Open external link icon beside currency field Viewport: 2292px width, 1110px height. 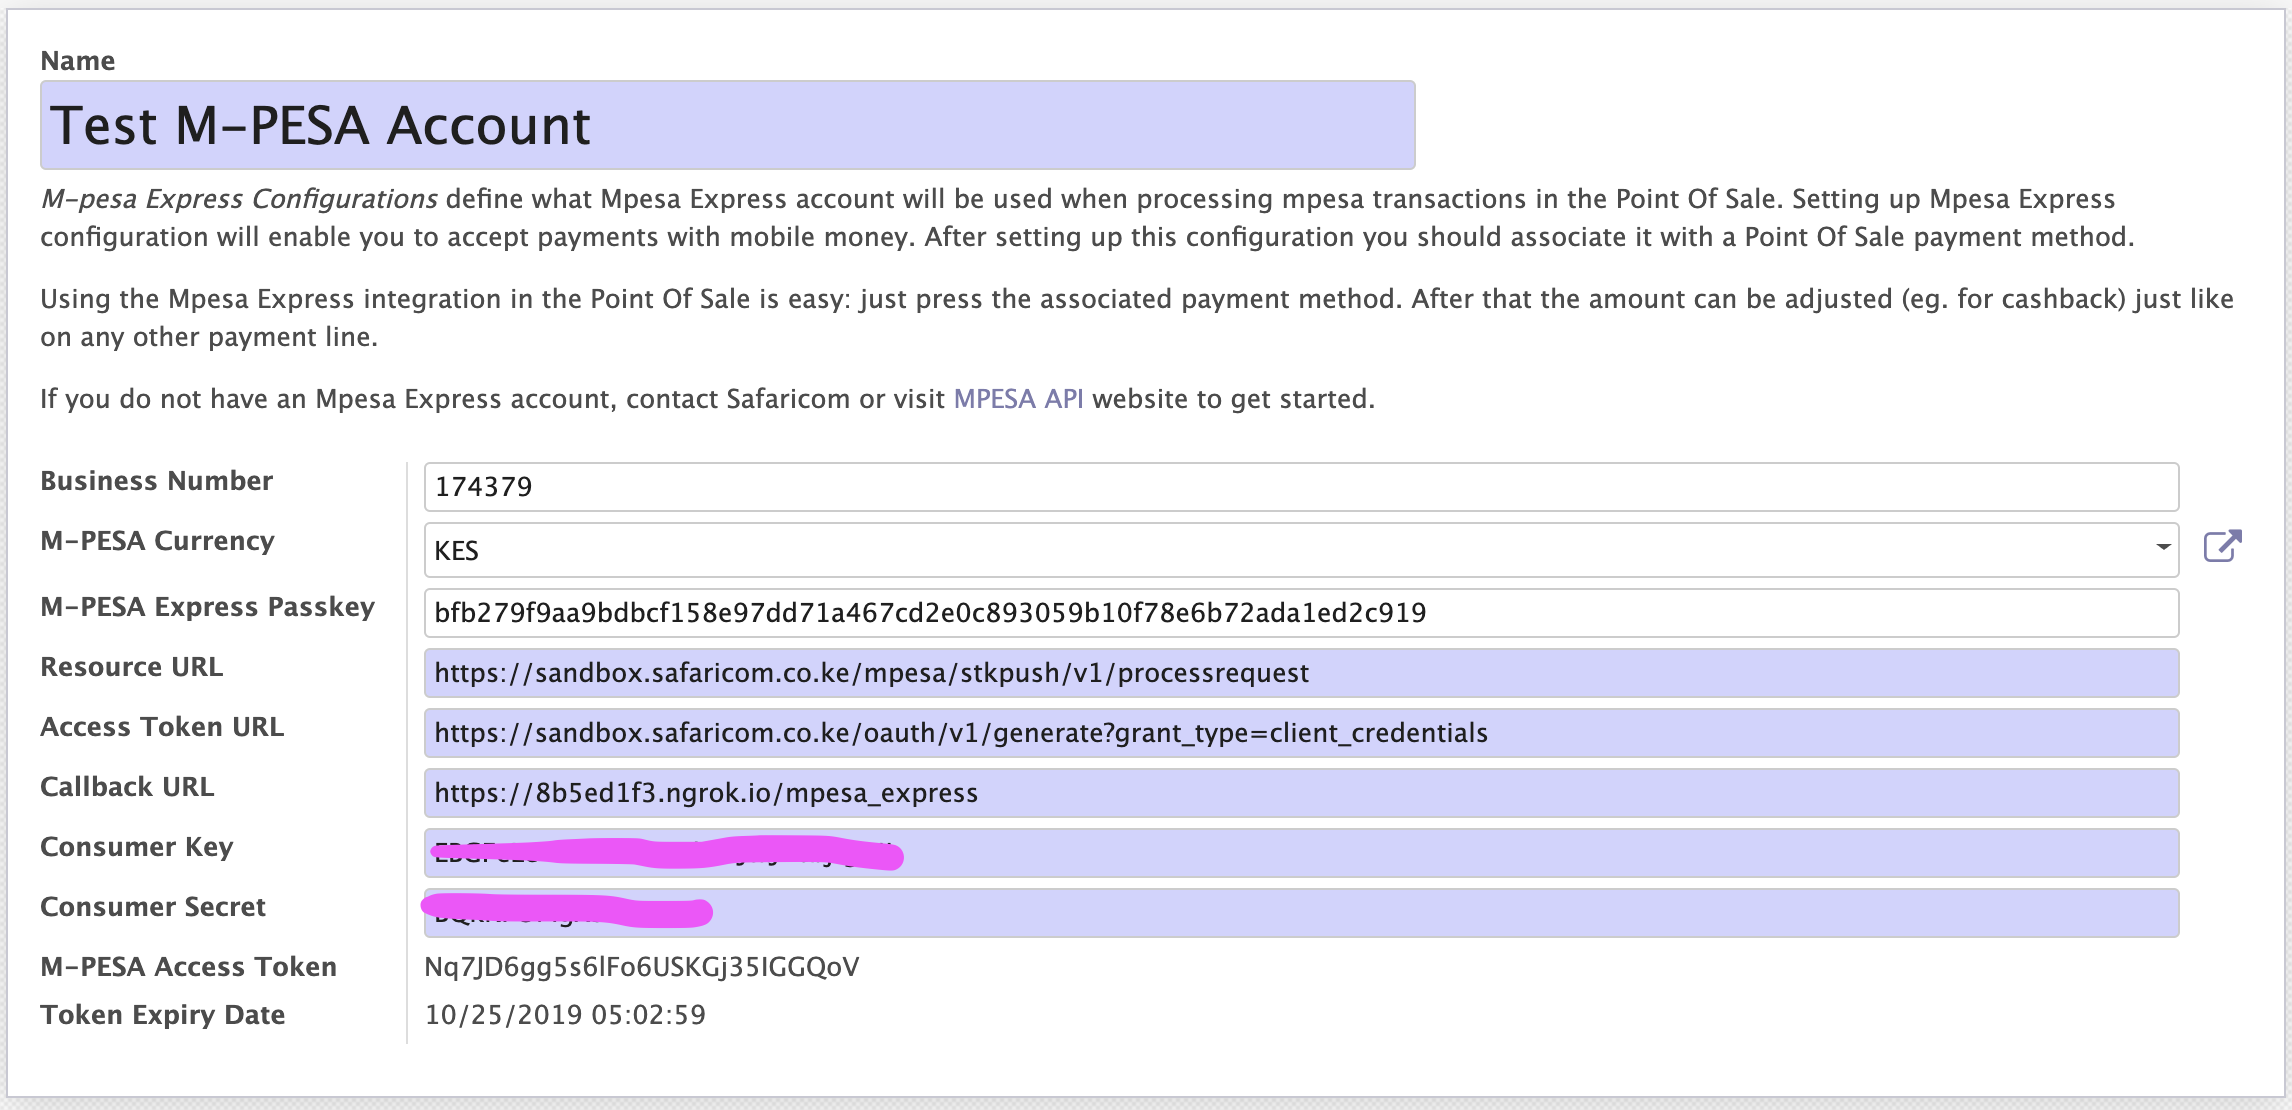click(2222, 546)
